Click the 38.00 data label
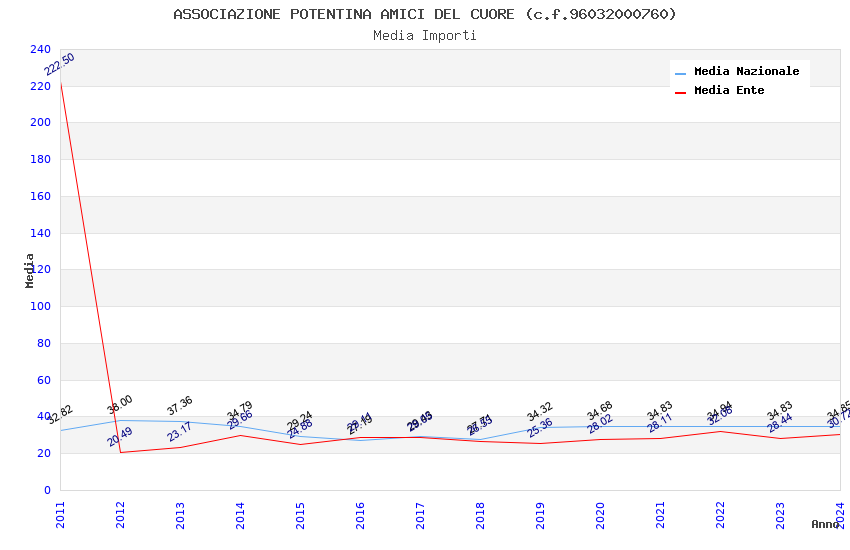Image resolution: width=850 pixels, height=550 pixels. 120,405
